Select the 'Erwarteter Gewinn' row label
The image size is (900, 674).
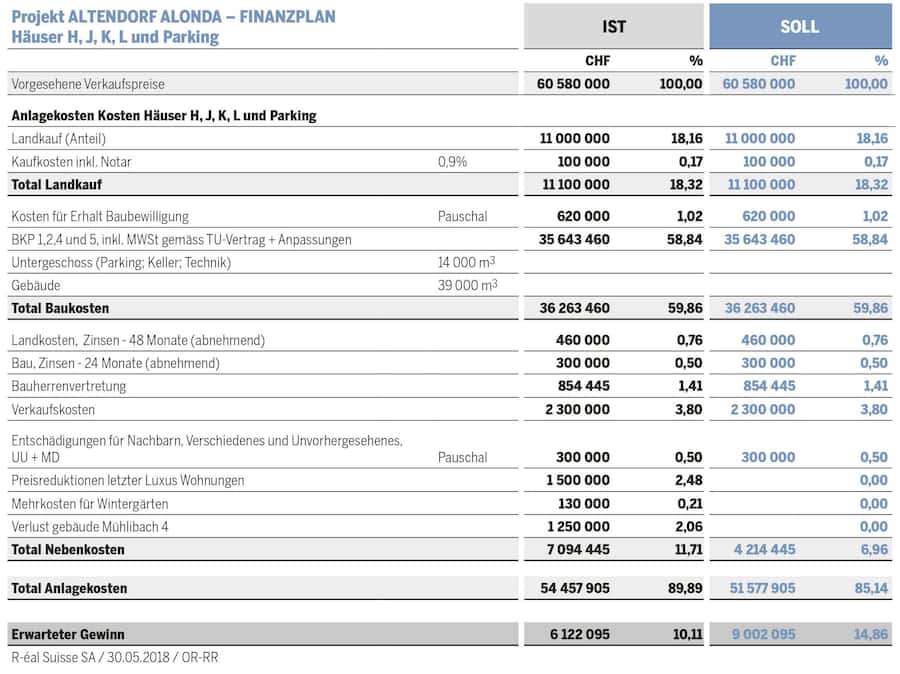pyautogui.click(x=68, y=634)
